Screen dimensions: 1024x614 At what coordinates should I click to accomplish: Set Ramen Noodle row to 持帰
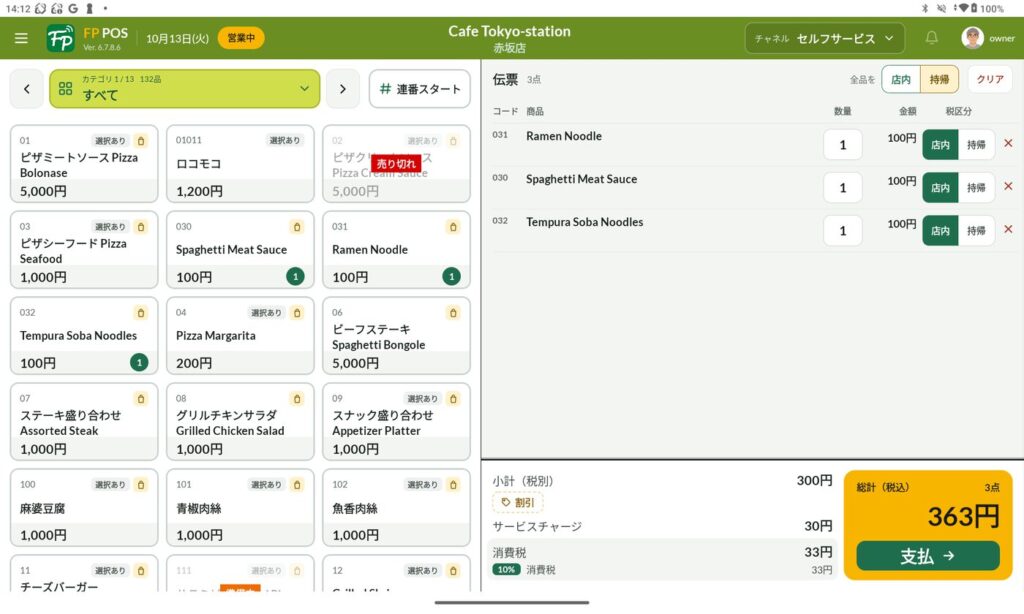[976, 144]
